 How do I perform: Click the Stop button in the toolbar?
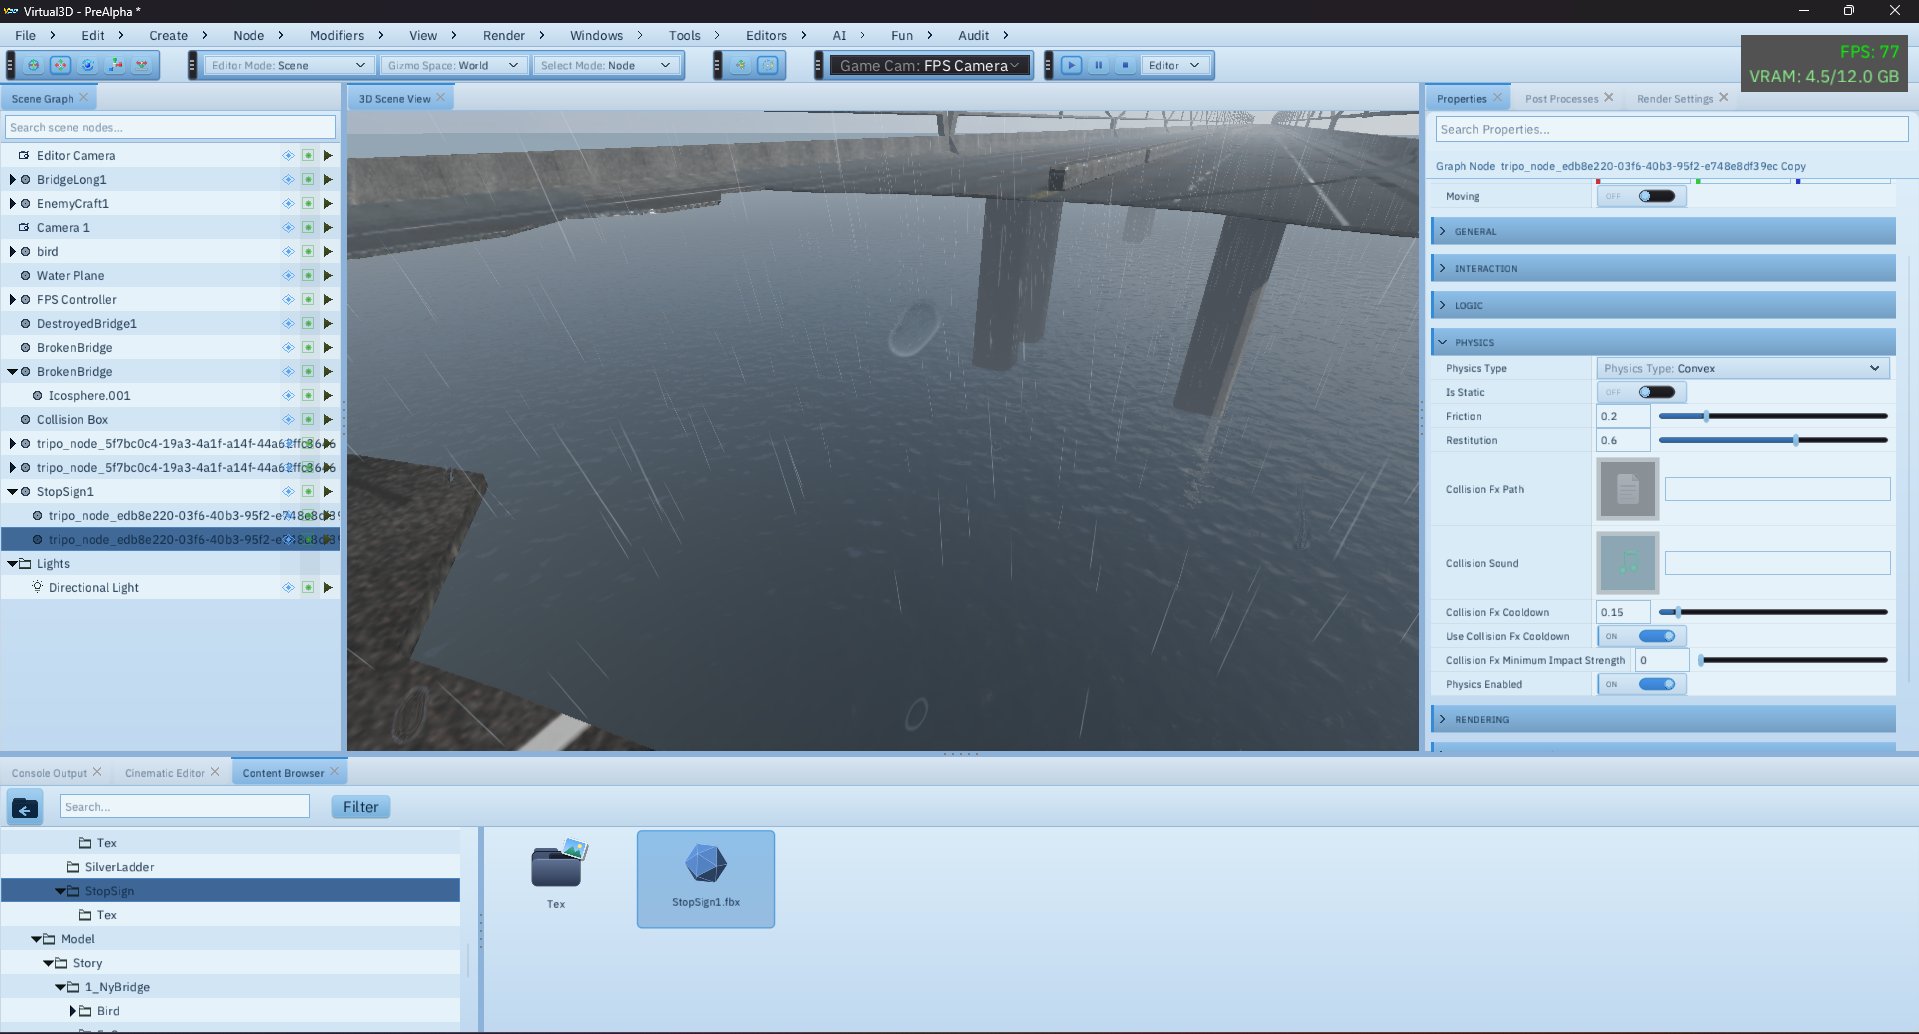tap(1125, 65)
